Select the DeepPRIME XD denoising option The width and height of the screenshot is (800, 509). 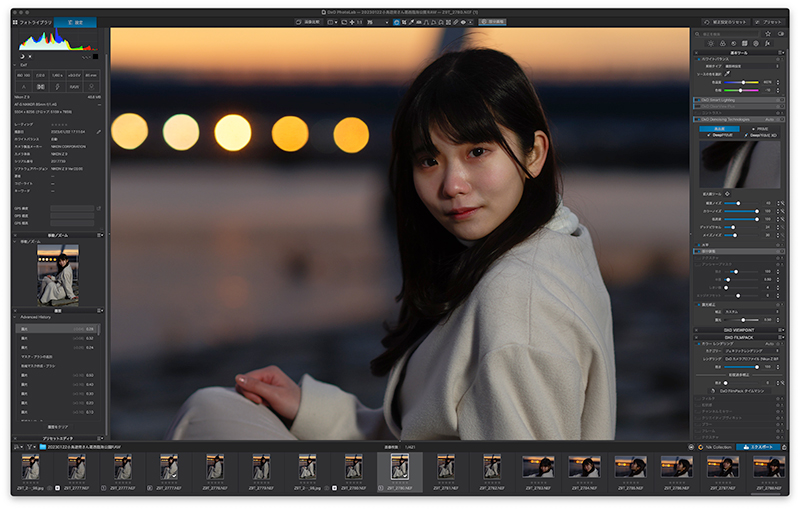[761, 135]
